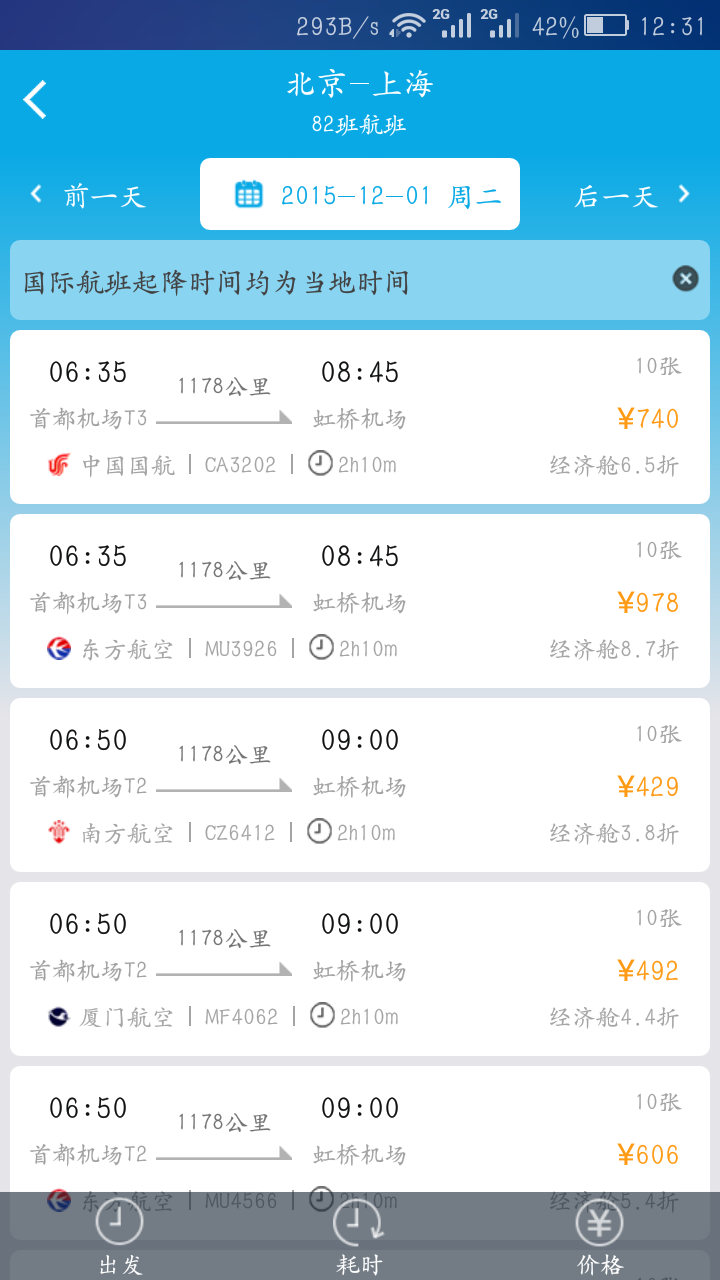720x1280 pixels.
Task: Select the ¥740 Air China fare
Action: (x=648, y=419)
